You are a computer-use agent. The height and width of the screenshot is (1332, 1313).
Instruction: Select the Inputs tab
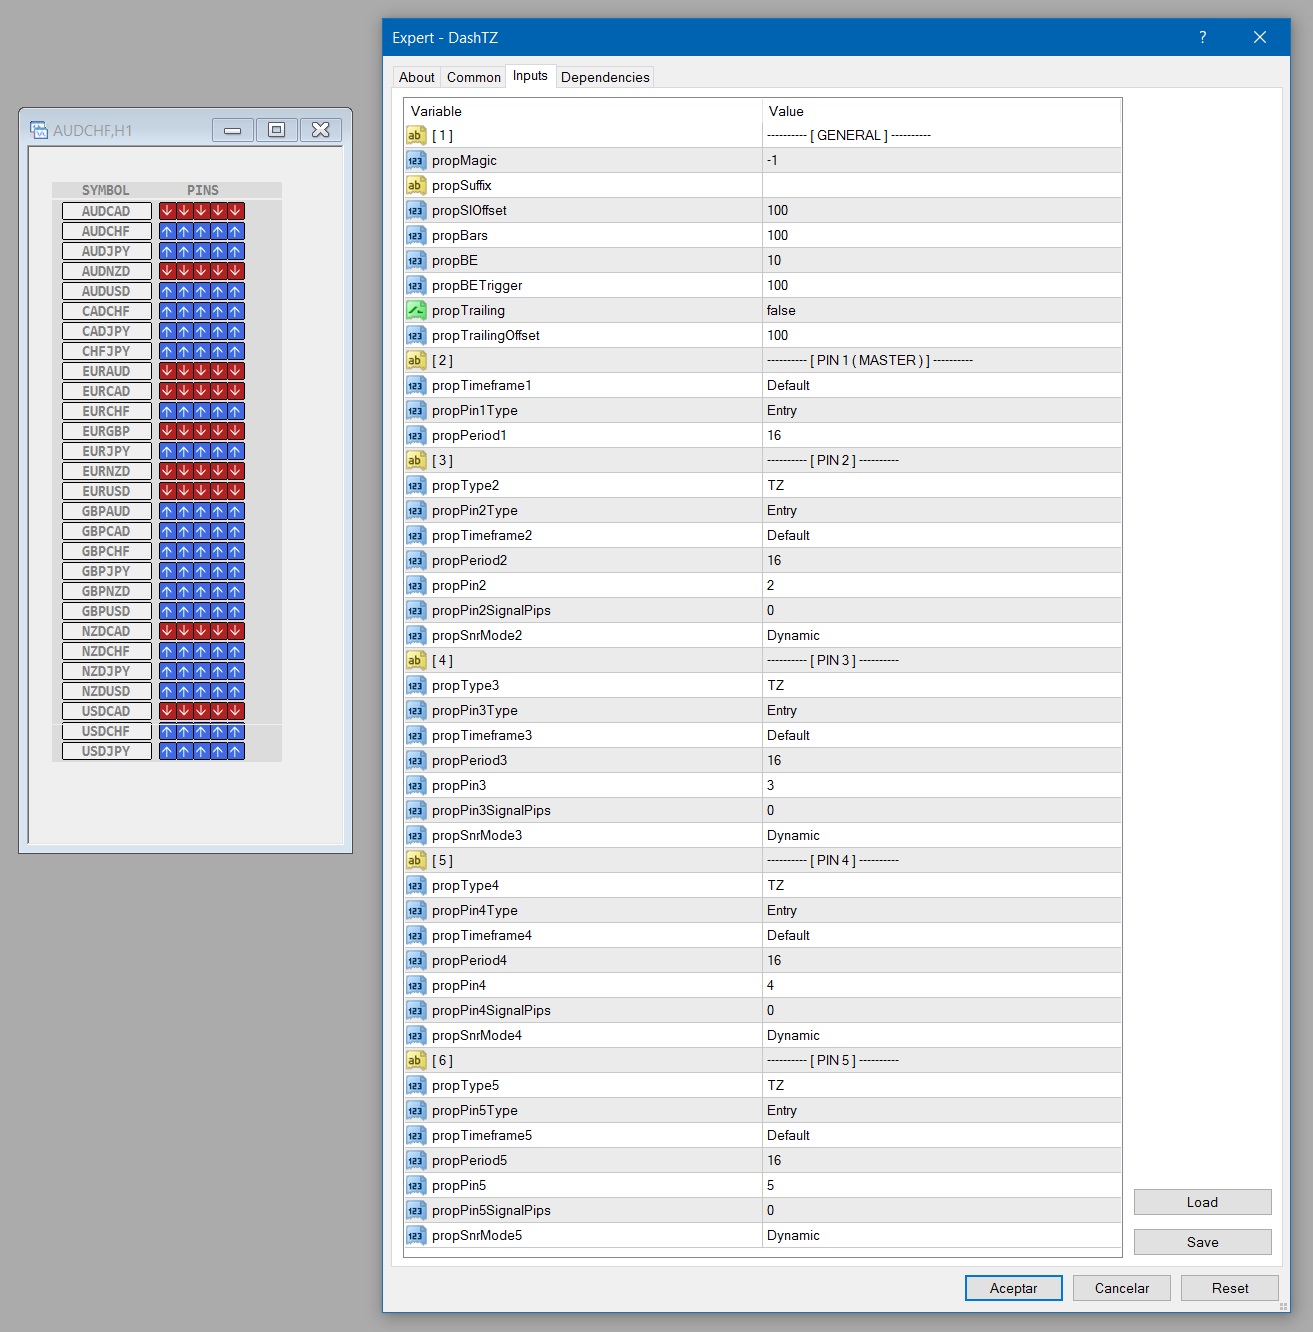coord(530,75)
